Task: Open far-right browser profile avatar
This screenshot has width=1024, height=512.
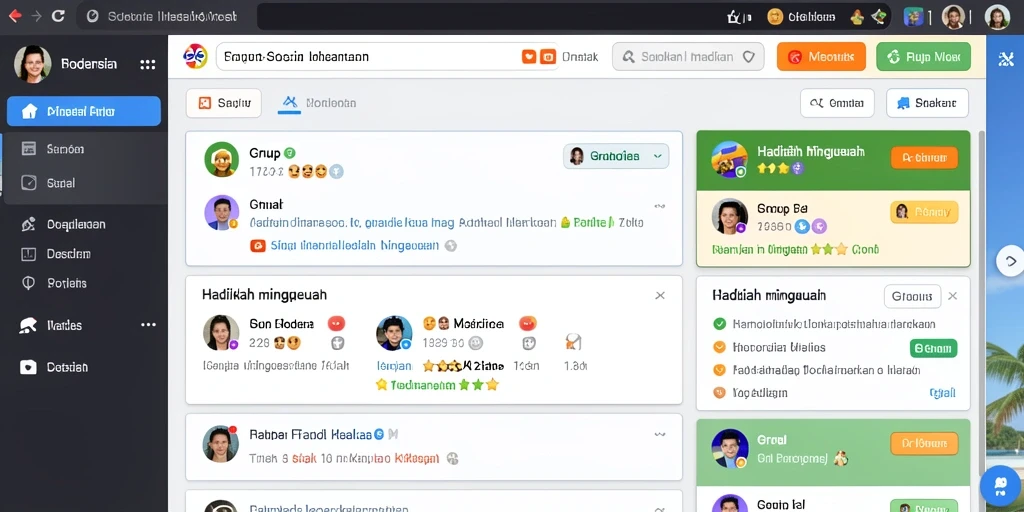Action: (x=997, y=17)
